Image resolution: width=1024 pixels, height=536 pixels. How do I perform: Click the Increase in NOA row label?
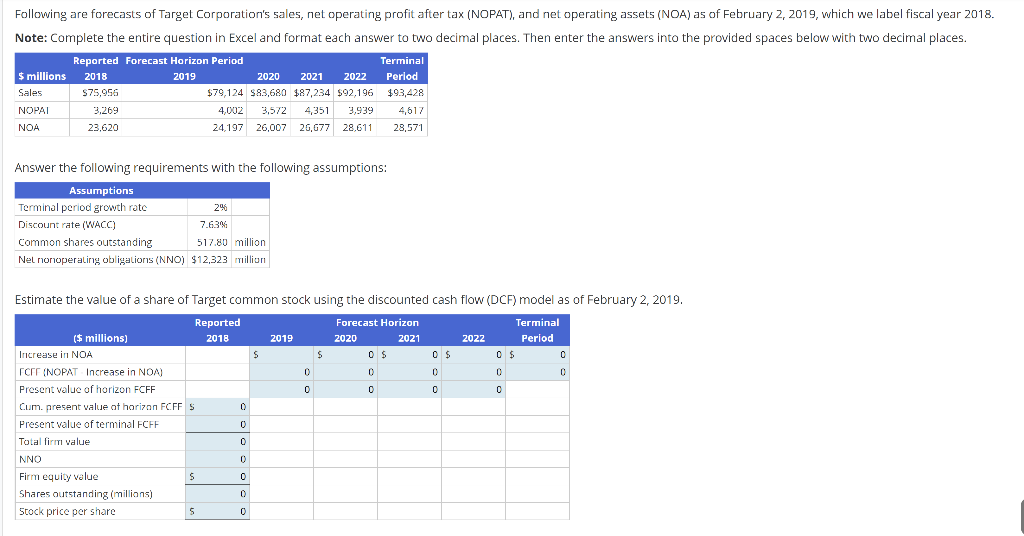tap(56, 355)
